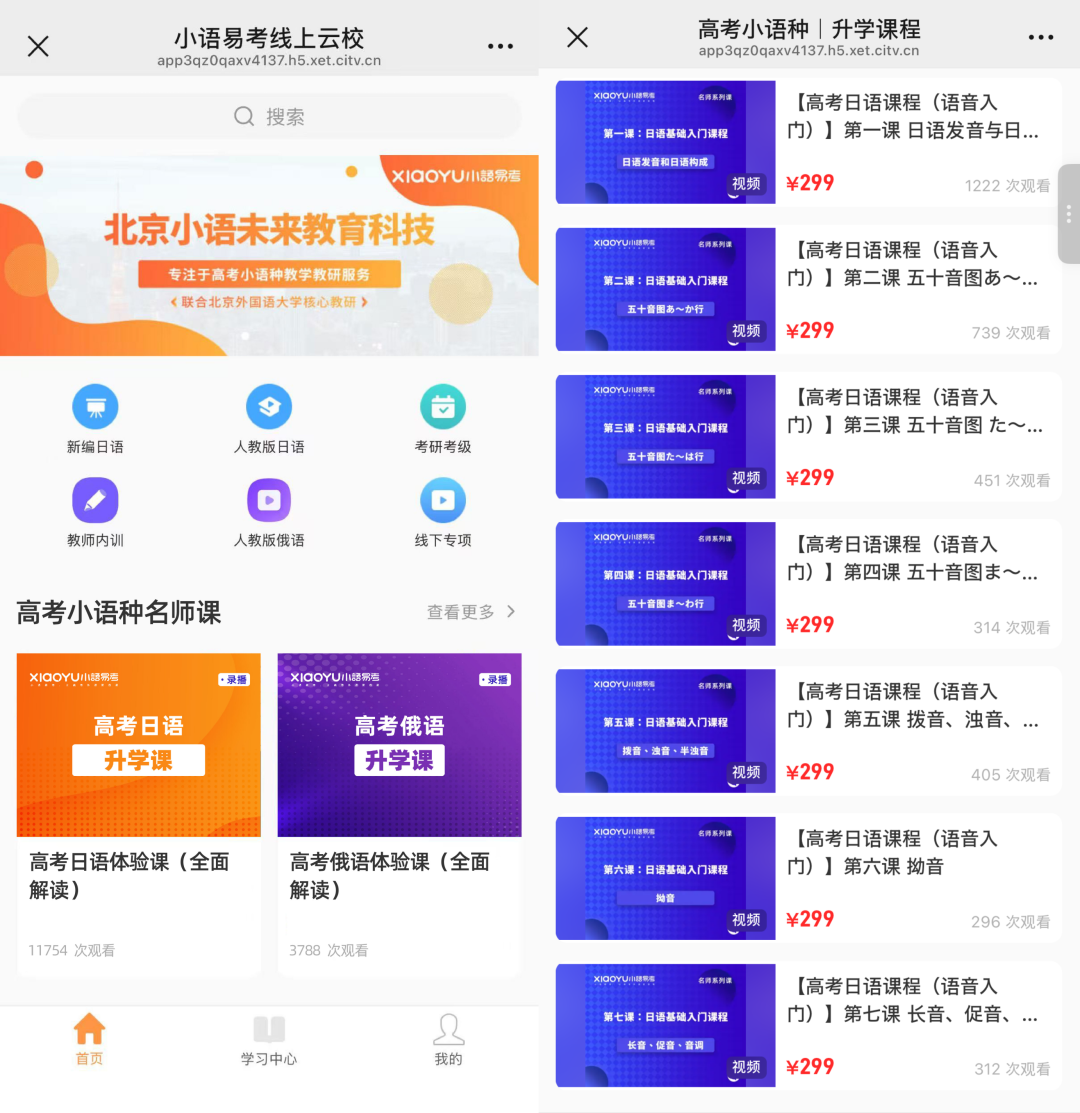Click the floating side handle with dots
Screen dimensions: 1080x1113
(x=1069, y=214)
